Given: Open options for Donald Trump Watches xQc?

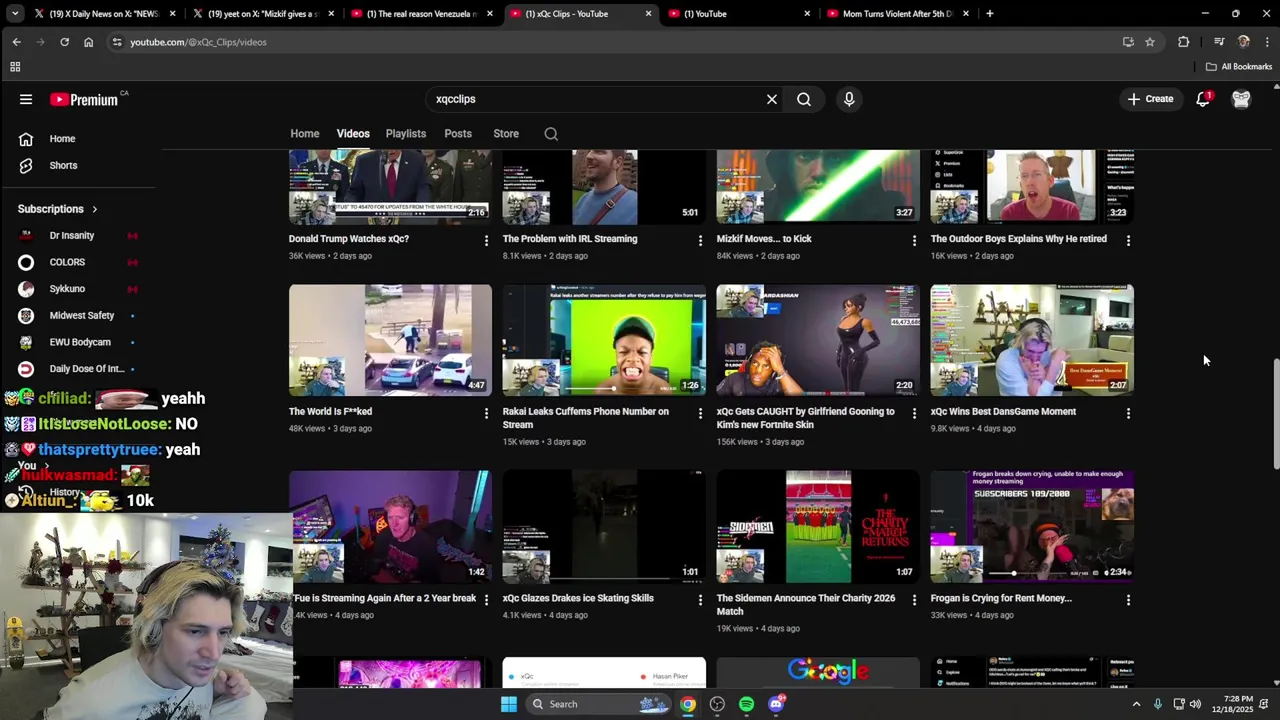Looking at the screenshot, I should pos(486,240).
